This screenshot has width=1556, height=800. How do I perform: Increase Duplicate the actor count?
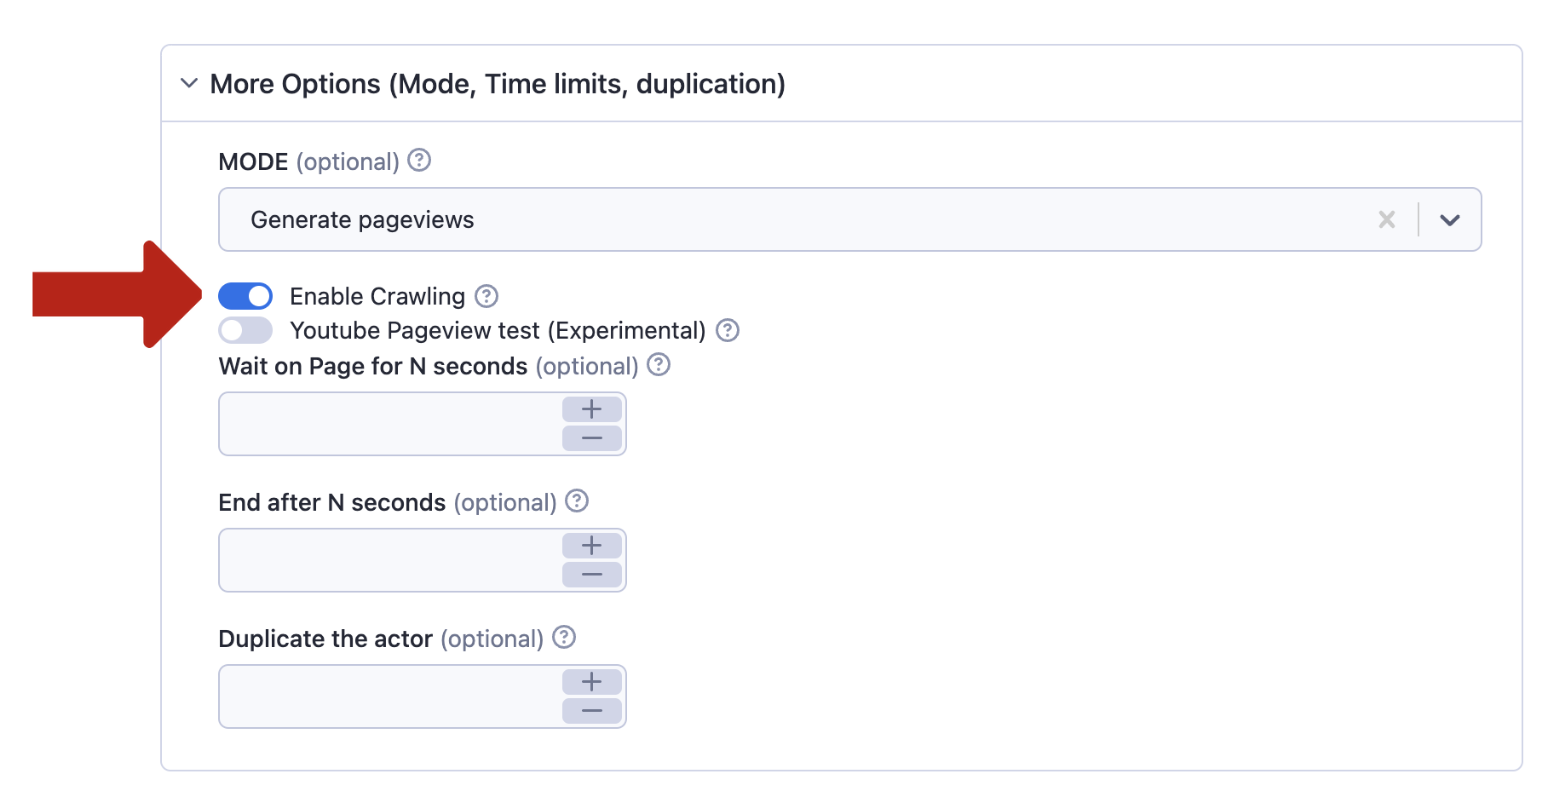592,682
